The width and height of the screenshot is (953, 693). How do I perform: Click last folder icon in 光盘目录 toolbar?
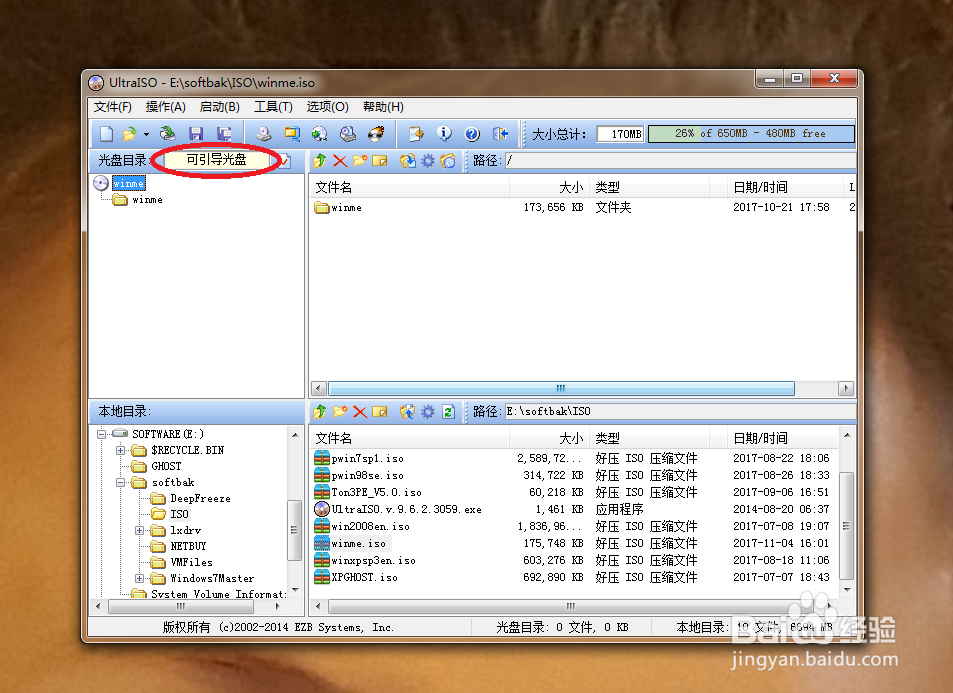pyautogui.click(x=448, y=160)
